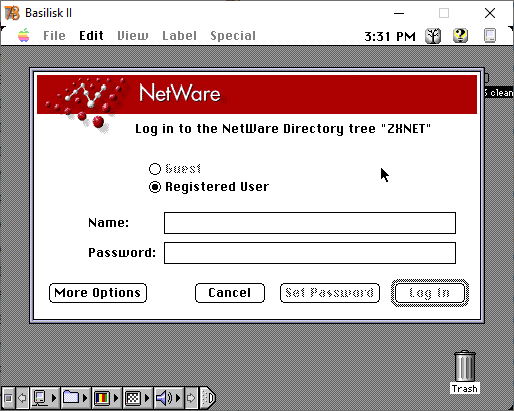514x411 pixels.
Task: Open AppleTalk switch module in Control Strip
Action: click(x=40, y=398)
